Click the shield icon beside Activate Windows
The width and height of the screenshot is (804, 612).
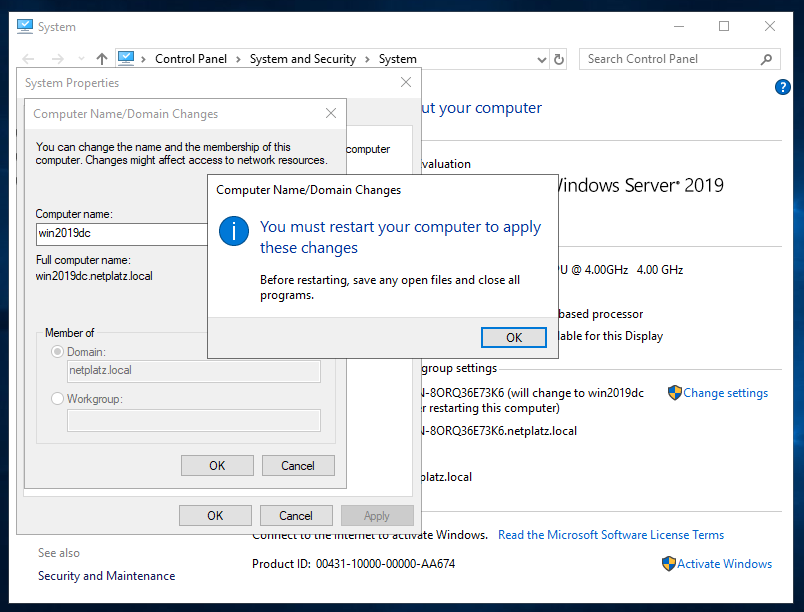(669, 564)
